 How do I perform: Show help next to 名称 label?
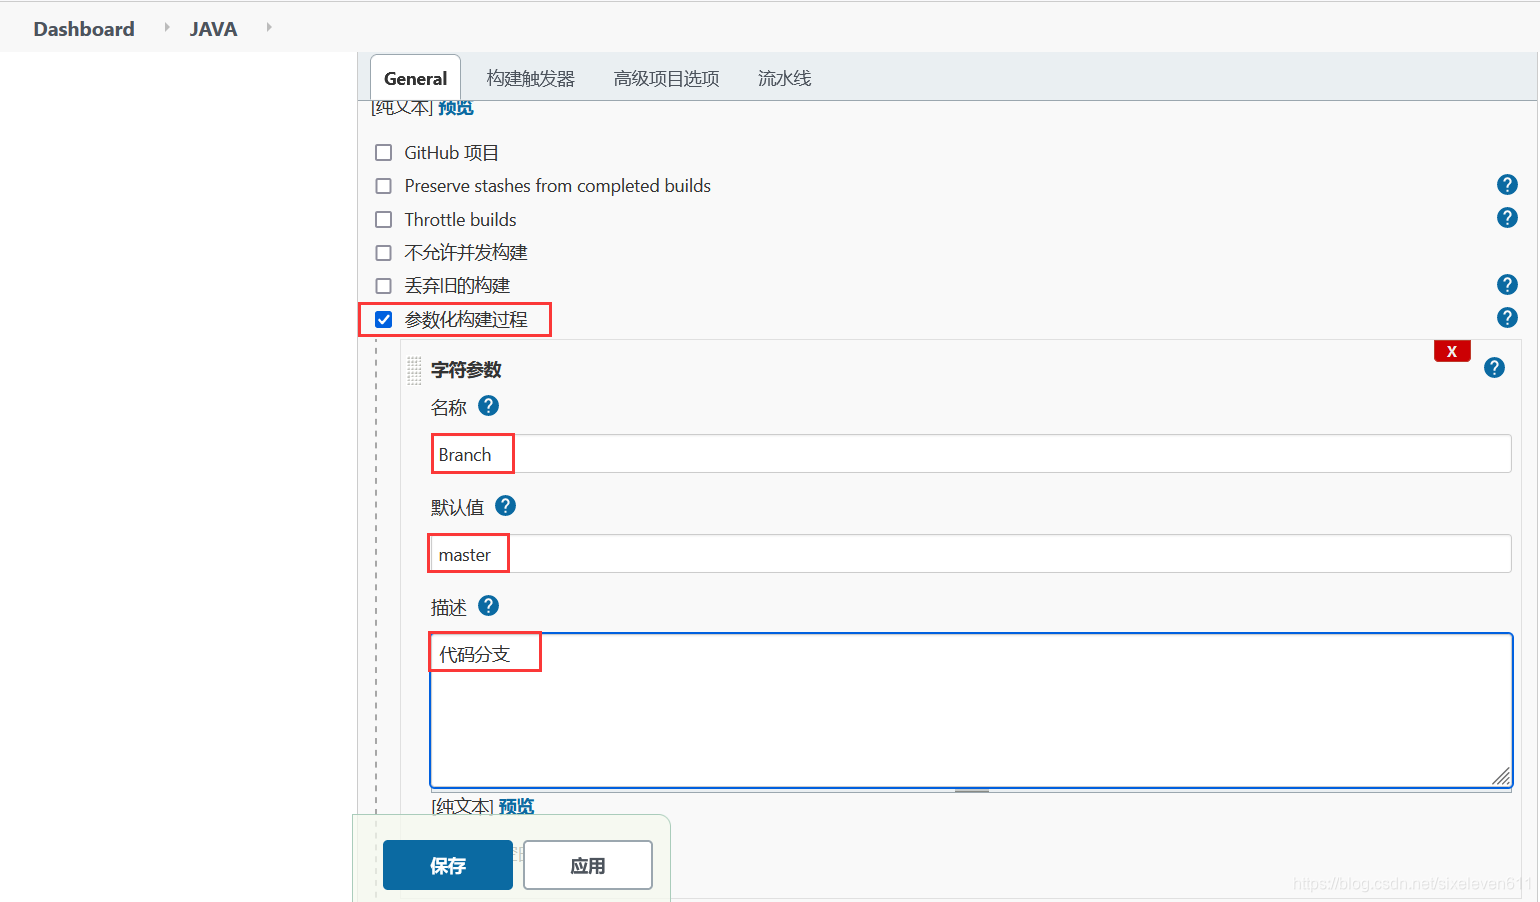(x=488, y=406)
